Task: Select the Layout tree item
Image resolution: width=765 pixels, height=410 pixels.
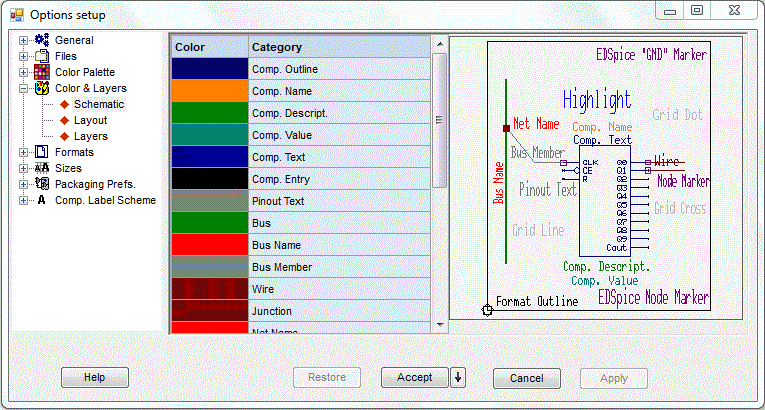Action: 90,121
